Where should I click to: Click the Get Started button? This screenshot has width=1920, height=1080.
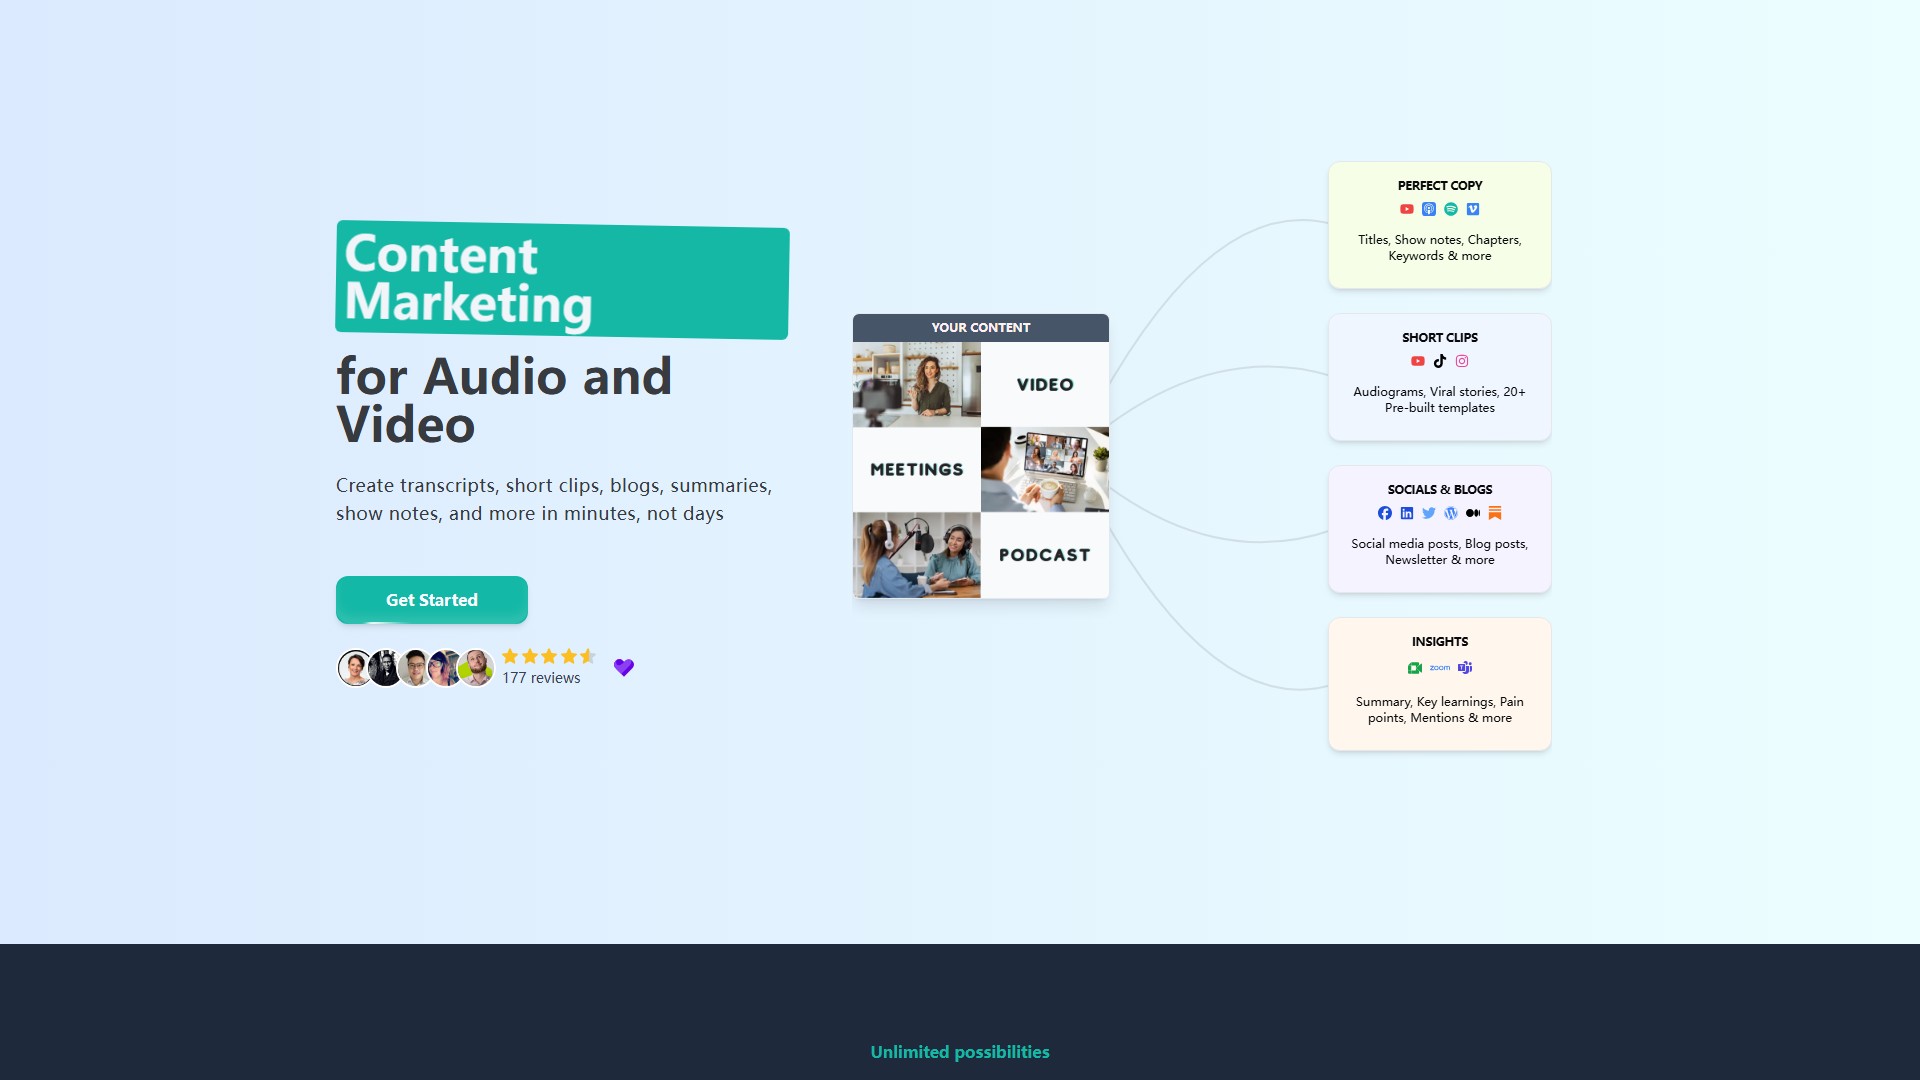coord(432,600)
